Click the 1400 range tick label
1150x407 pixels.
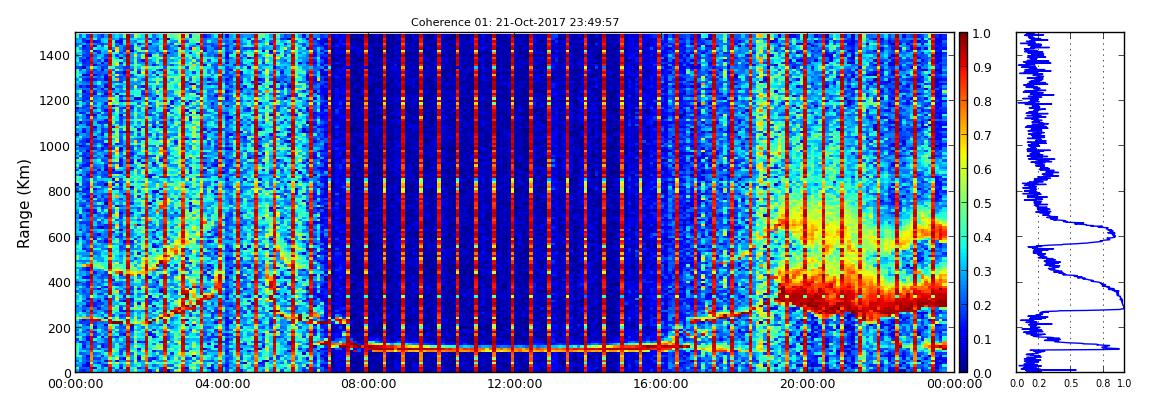[x=54, y=55]
